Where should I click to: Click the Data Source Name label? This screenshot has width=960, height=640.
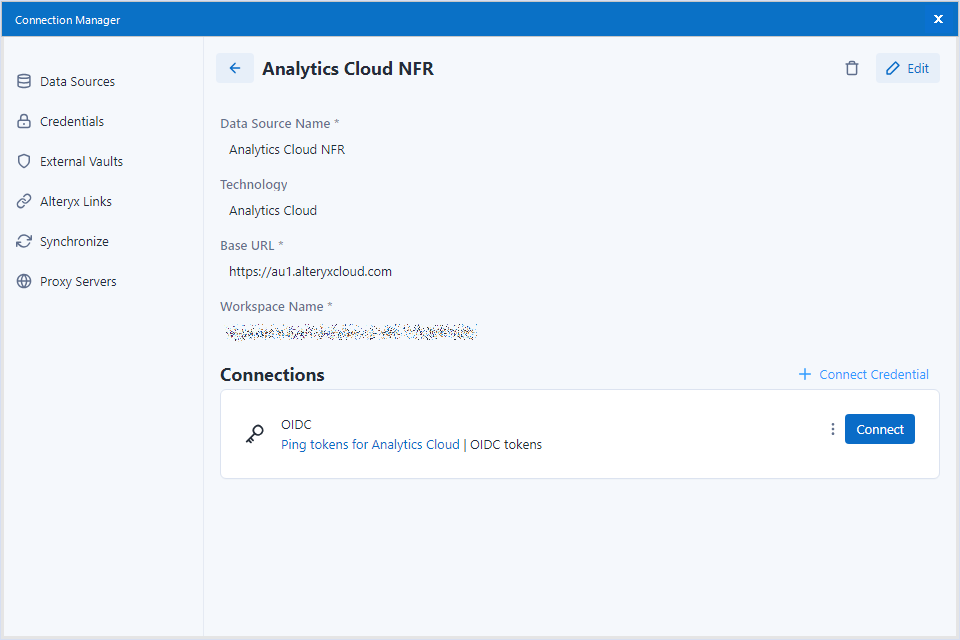coord(279,124)
